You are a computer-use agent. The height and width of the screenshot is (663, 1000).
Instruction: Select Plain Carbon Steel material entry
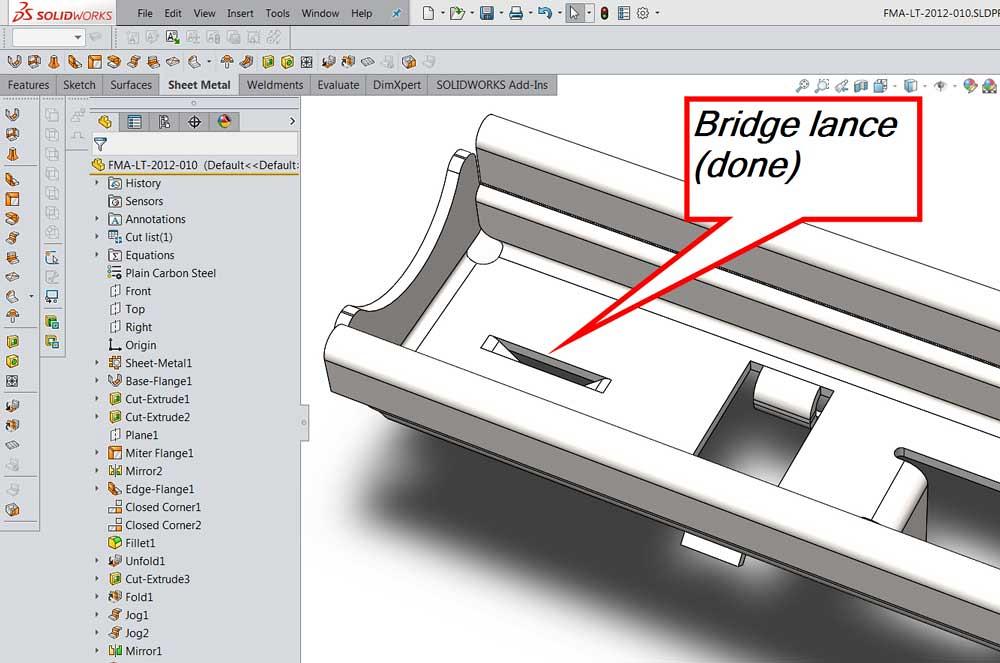pyautogui.click(x=170, y=273)
